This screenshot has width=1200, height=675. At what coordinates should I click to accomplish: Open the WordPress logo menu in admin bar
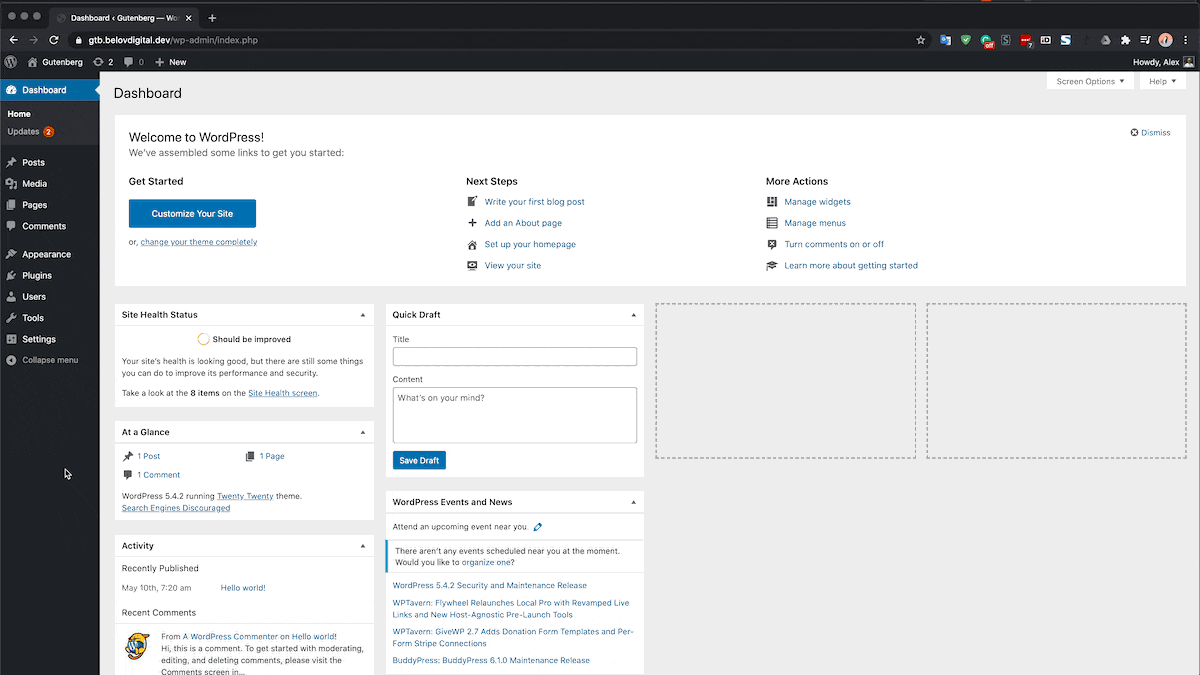11,62
